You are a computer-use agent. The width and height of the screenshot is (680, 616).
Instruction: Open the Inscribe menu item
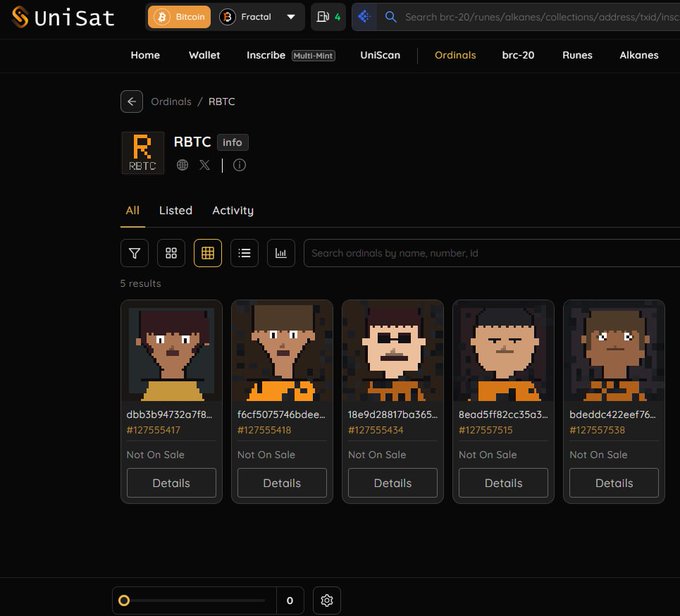tap(266, 55)
